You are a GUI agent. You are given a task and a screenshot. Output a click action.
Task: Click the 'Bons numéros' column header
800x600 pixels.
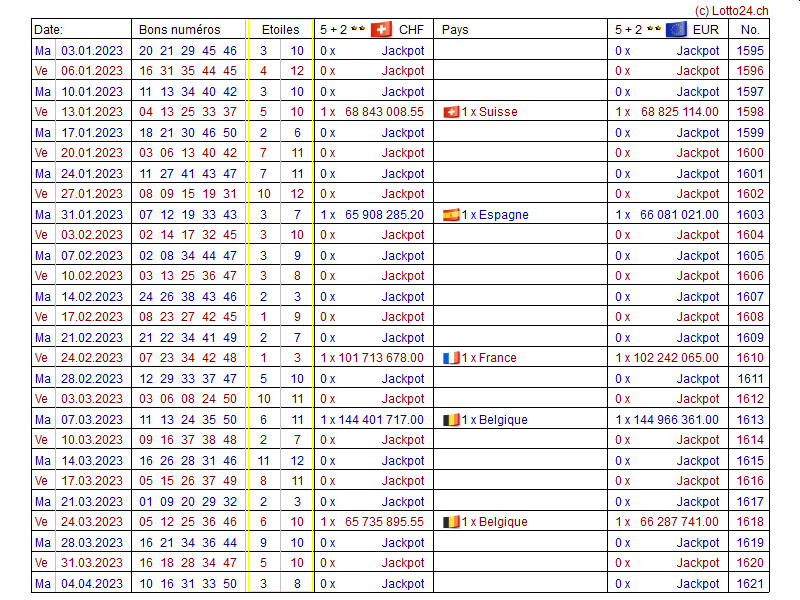pos(179,30)
